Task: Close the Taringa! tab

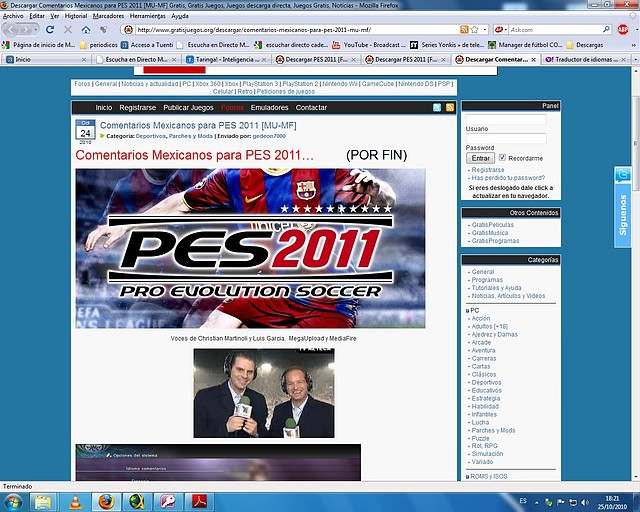Action: point(264,60)
